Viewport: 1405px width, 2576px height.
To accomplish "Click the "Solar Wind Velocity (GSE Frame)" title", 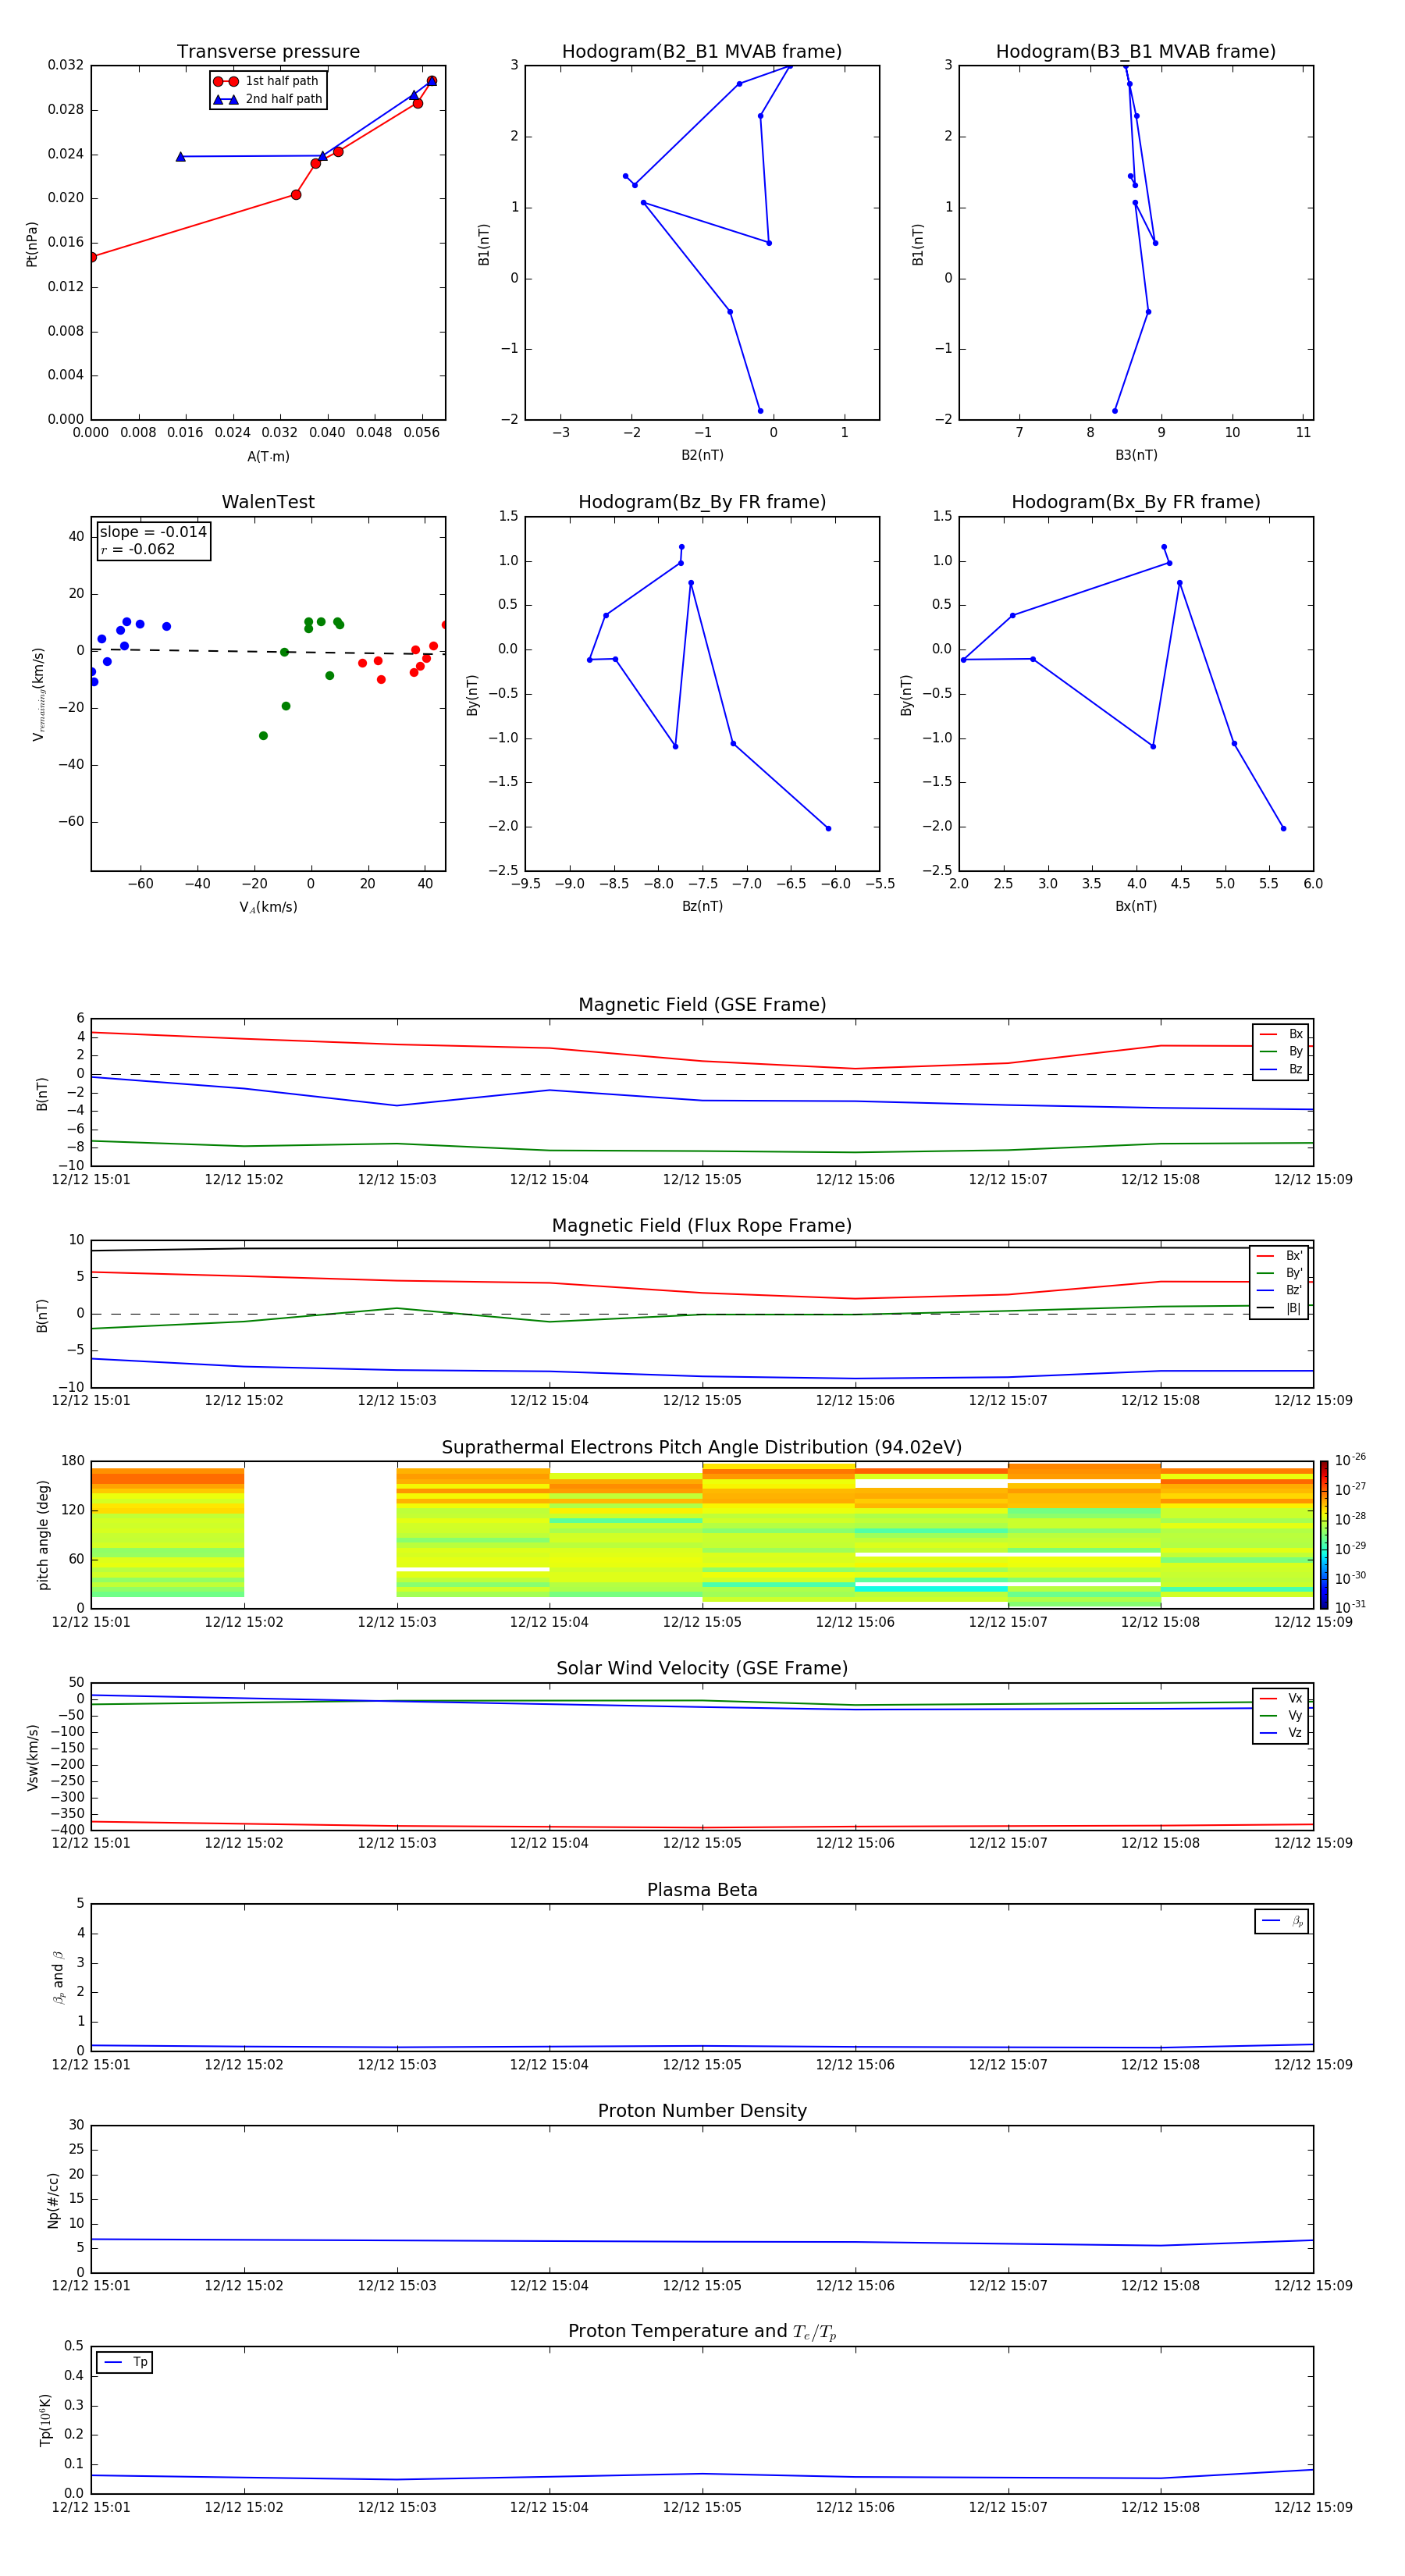I will (x=702, y=1668).
